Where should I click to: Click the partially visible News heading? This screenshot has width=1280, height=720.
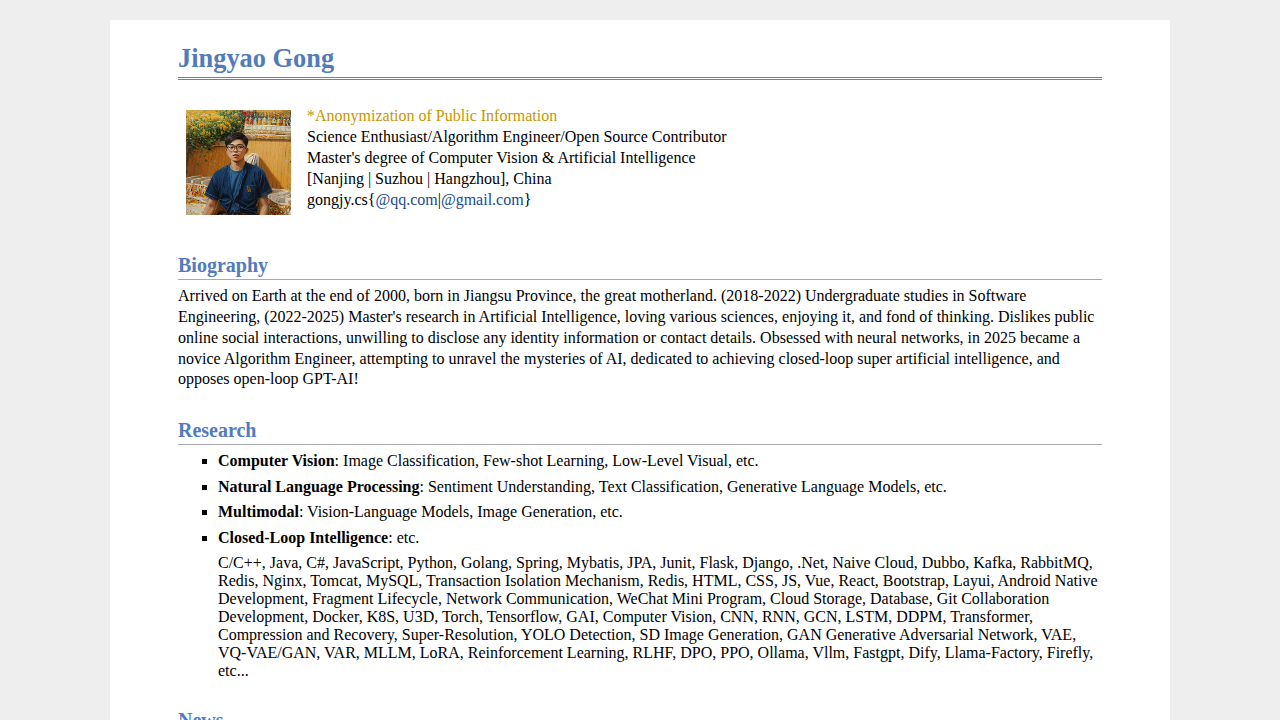tap(201, 716)
